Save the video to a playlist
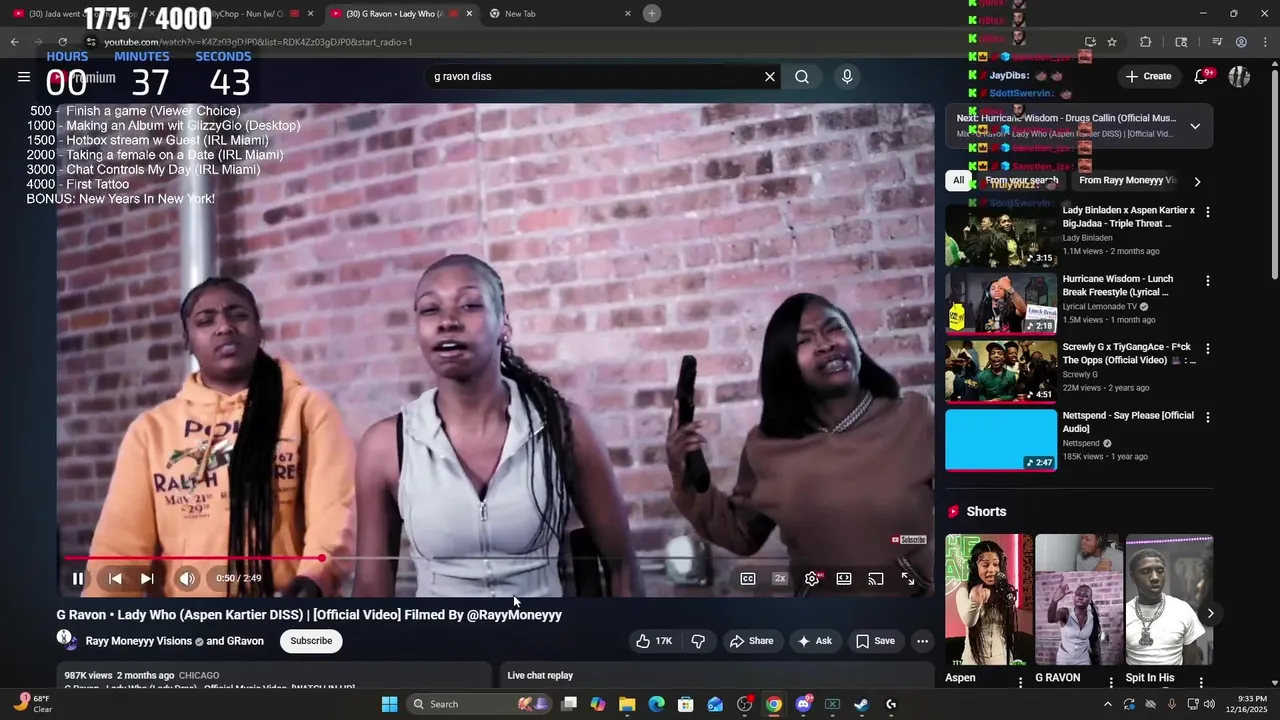 coord(875,641)
